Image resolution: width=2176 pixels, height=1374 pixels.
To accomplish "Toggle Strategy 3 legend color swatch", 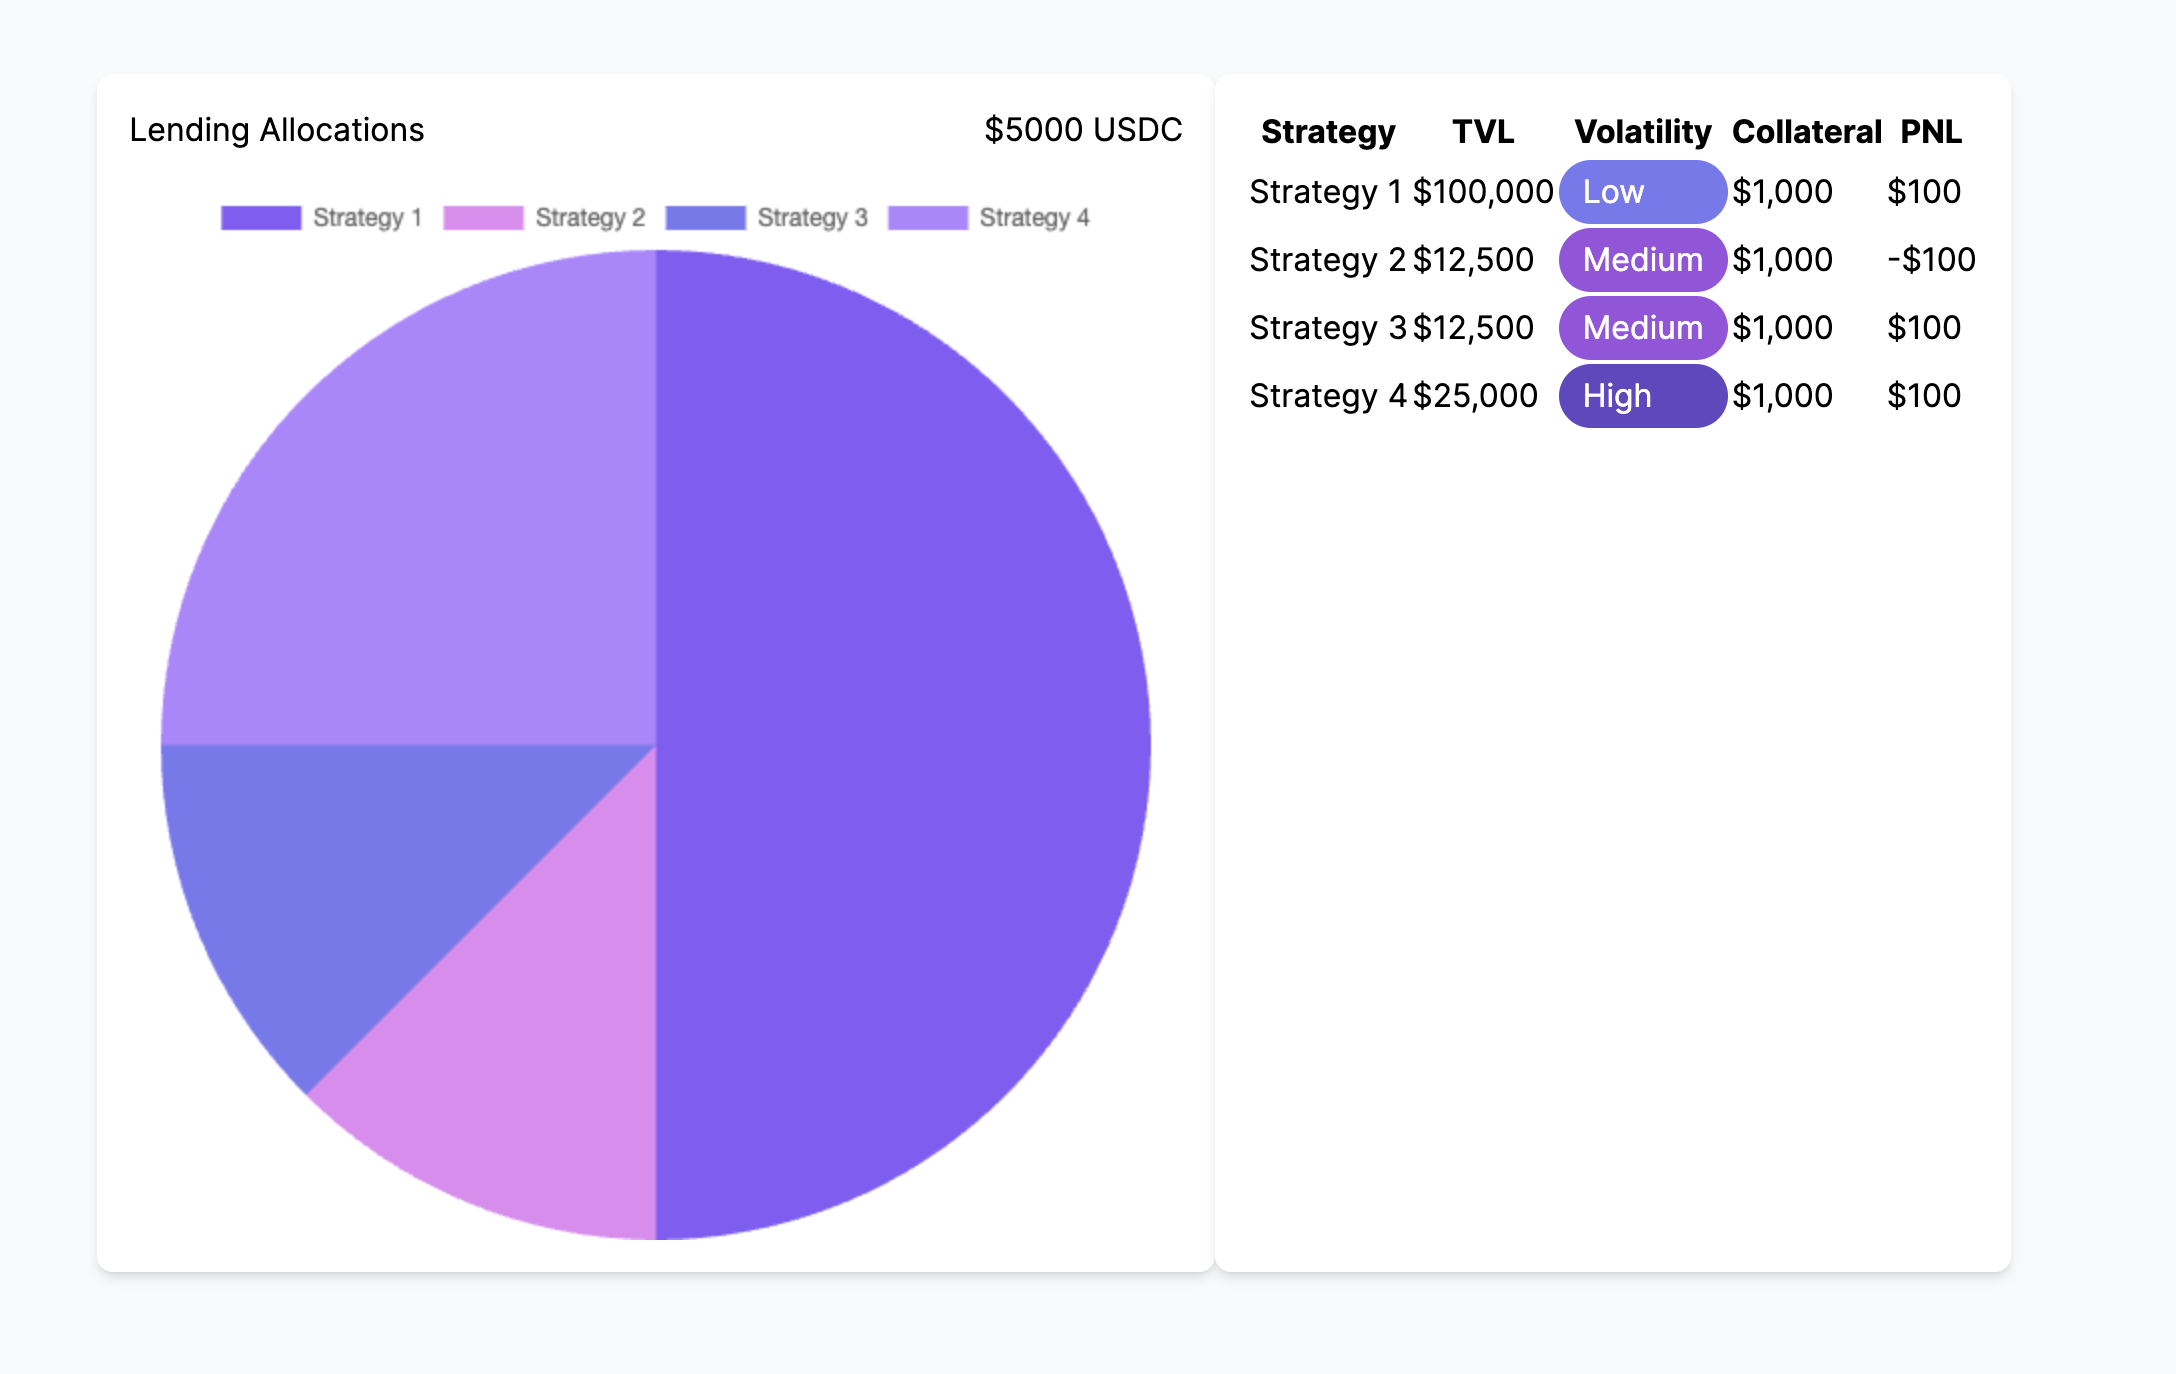I will pyautogui.click(x=705, y=218).
